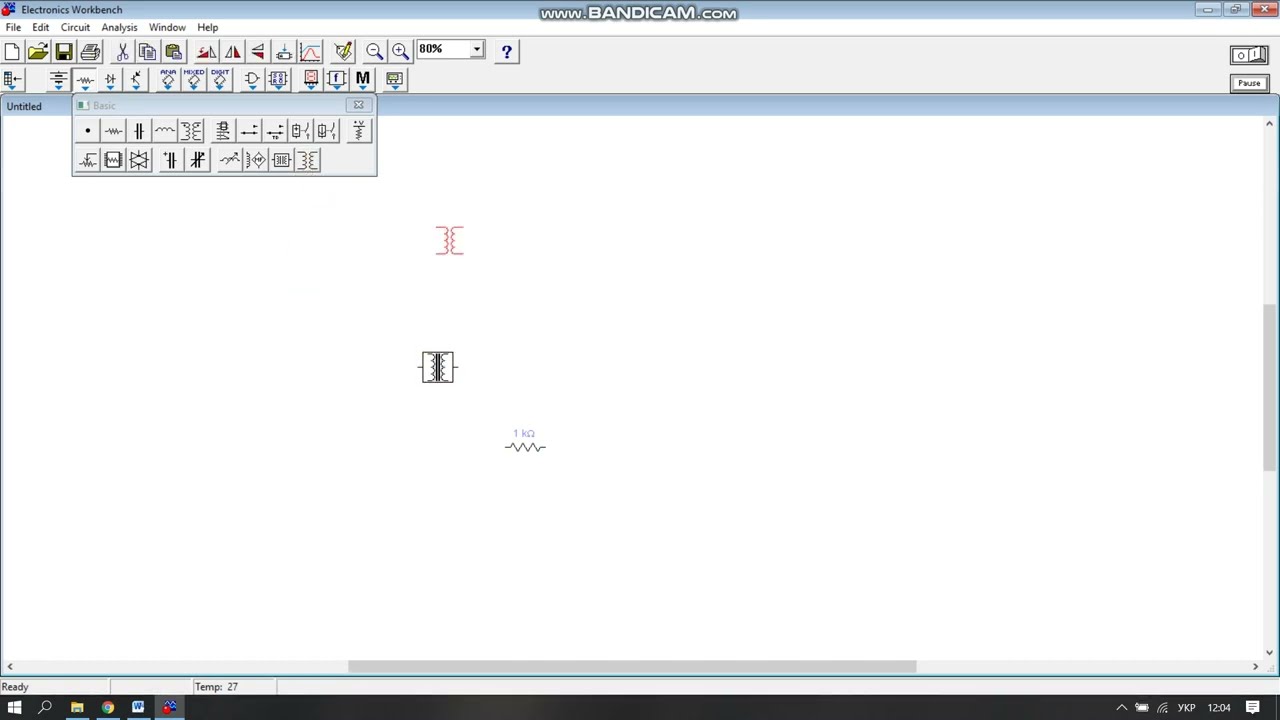The height and width of the screenshot is (720, 1280).
Task: Pick the Pull-up resistor component
Action: (359, 131)
